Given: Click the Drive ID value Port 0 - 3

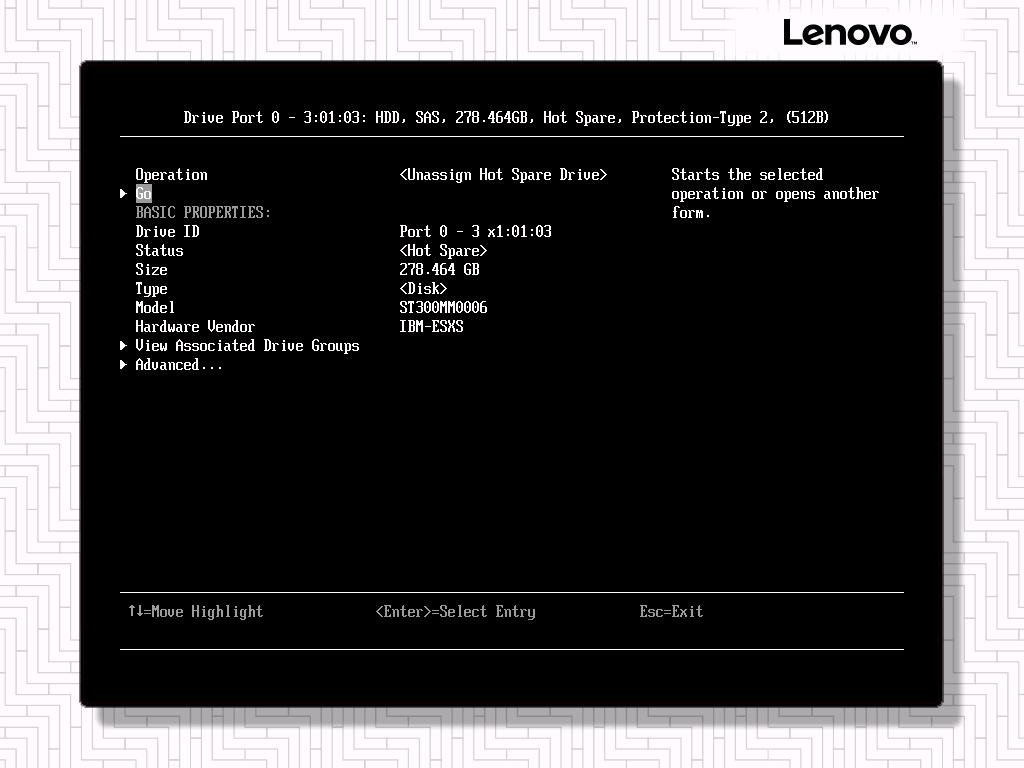Looking at the screenshot, I should (x=475, y=232).
